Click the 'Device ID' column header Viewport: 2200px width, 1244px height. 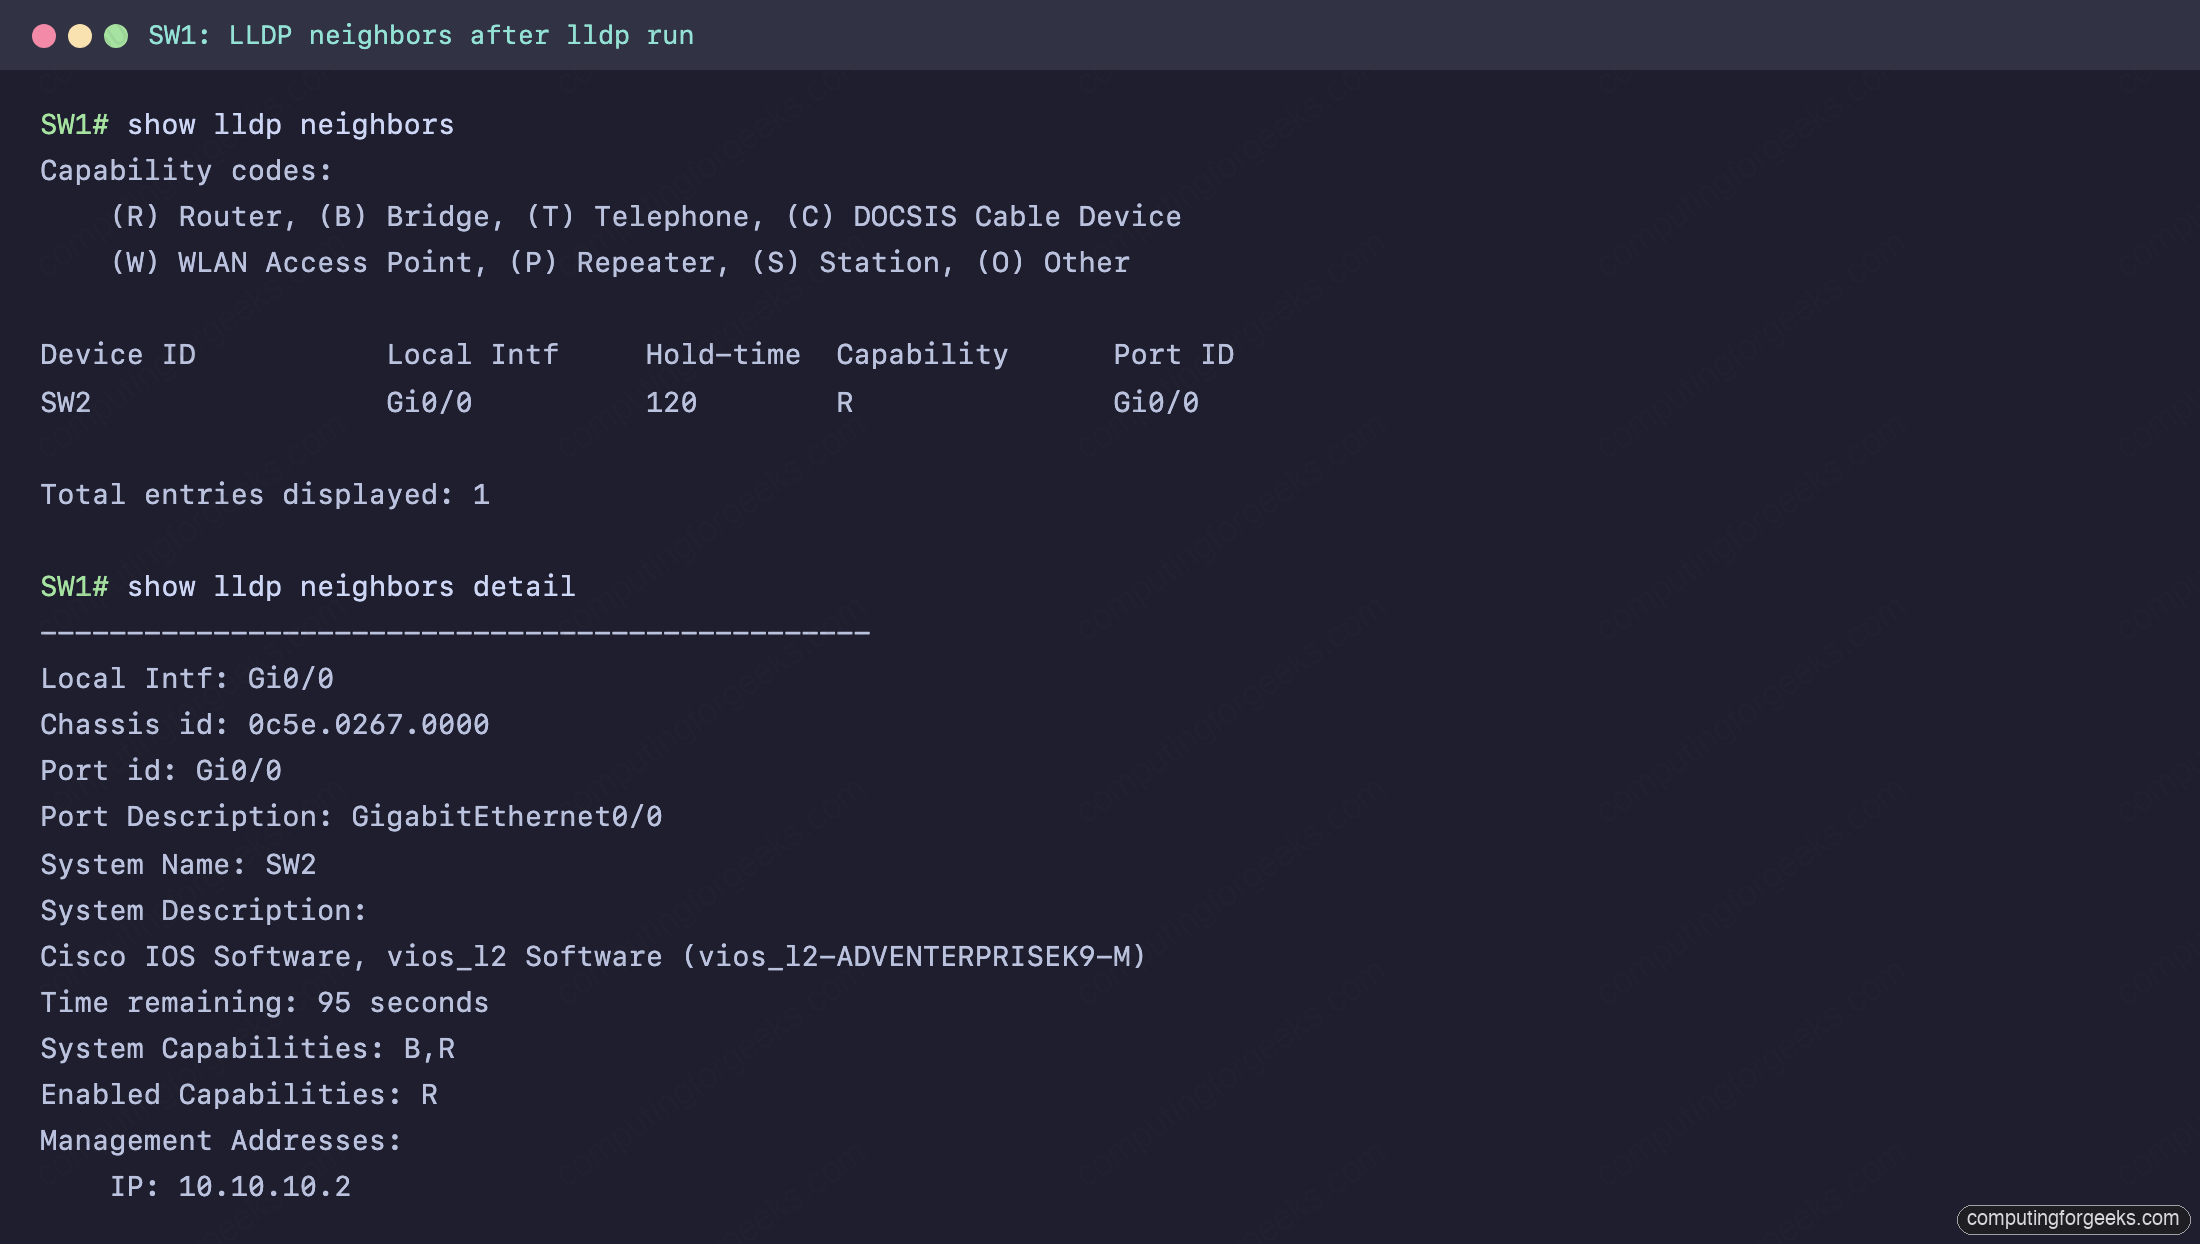pos(118,355)
